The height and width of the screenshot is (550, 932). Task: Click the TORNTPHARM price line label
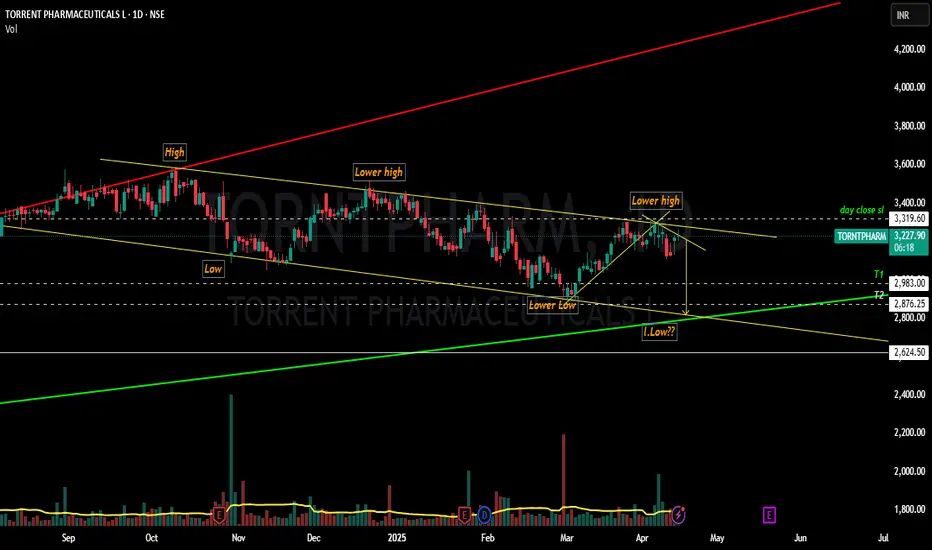(x=861, y=237)
